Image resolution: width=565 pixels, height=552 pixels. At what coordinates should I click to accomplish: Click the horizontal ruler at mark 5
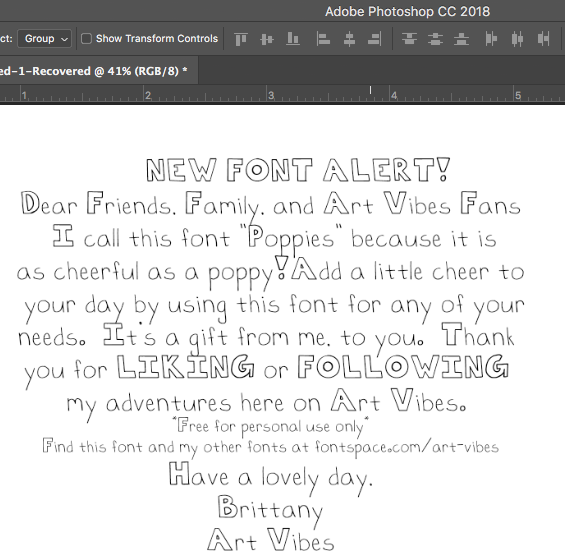point(518,96)
